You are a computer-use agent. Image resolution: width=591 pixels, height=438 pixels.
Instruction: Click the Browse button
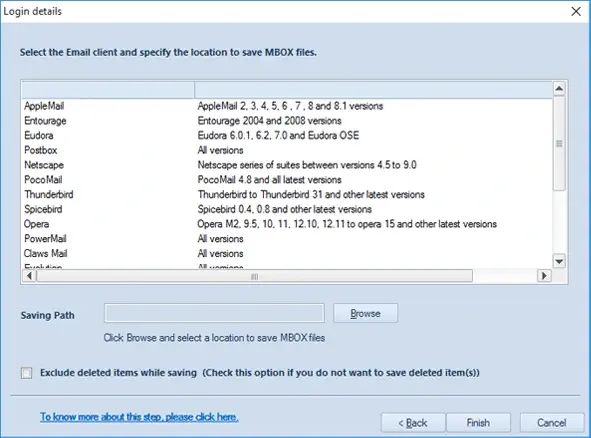point(365,313)
